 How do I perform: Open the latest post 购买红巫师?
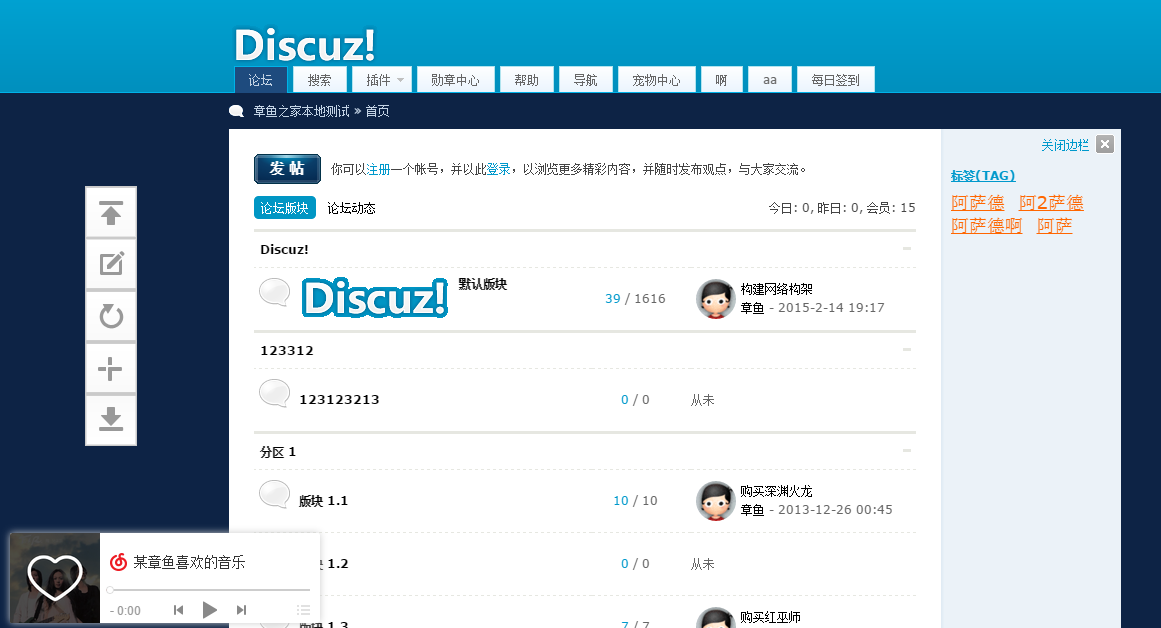pyautogui.click(x=771, y=617)
